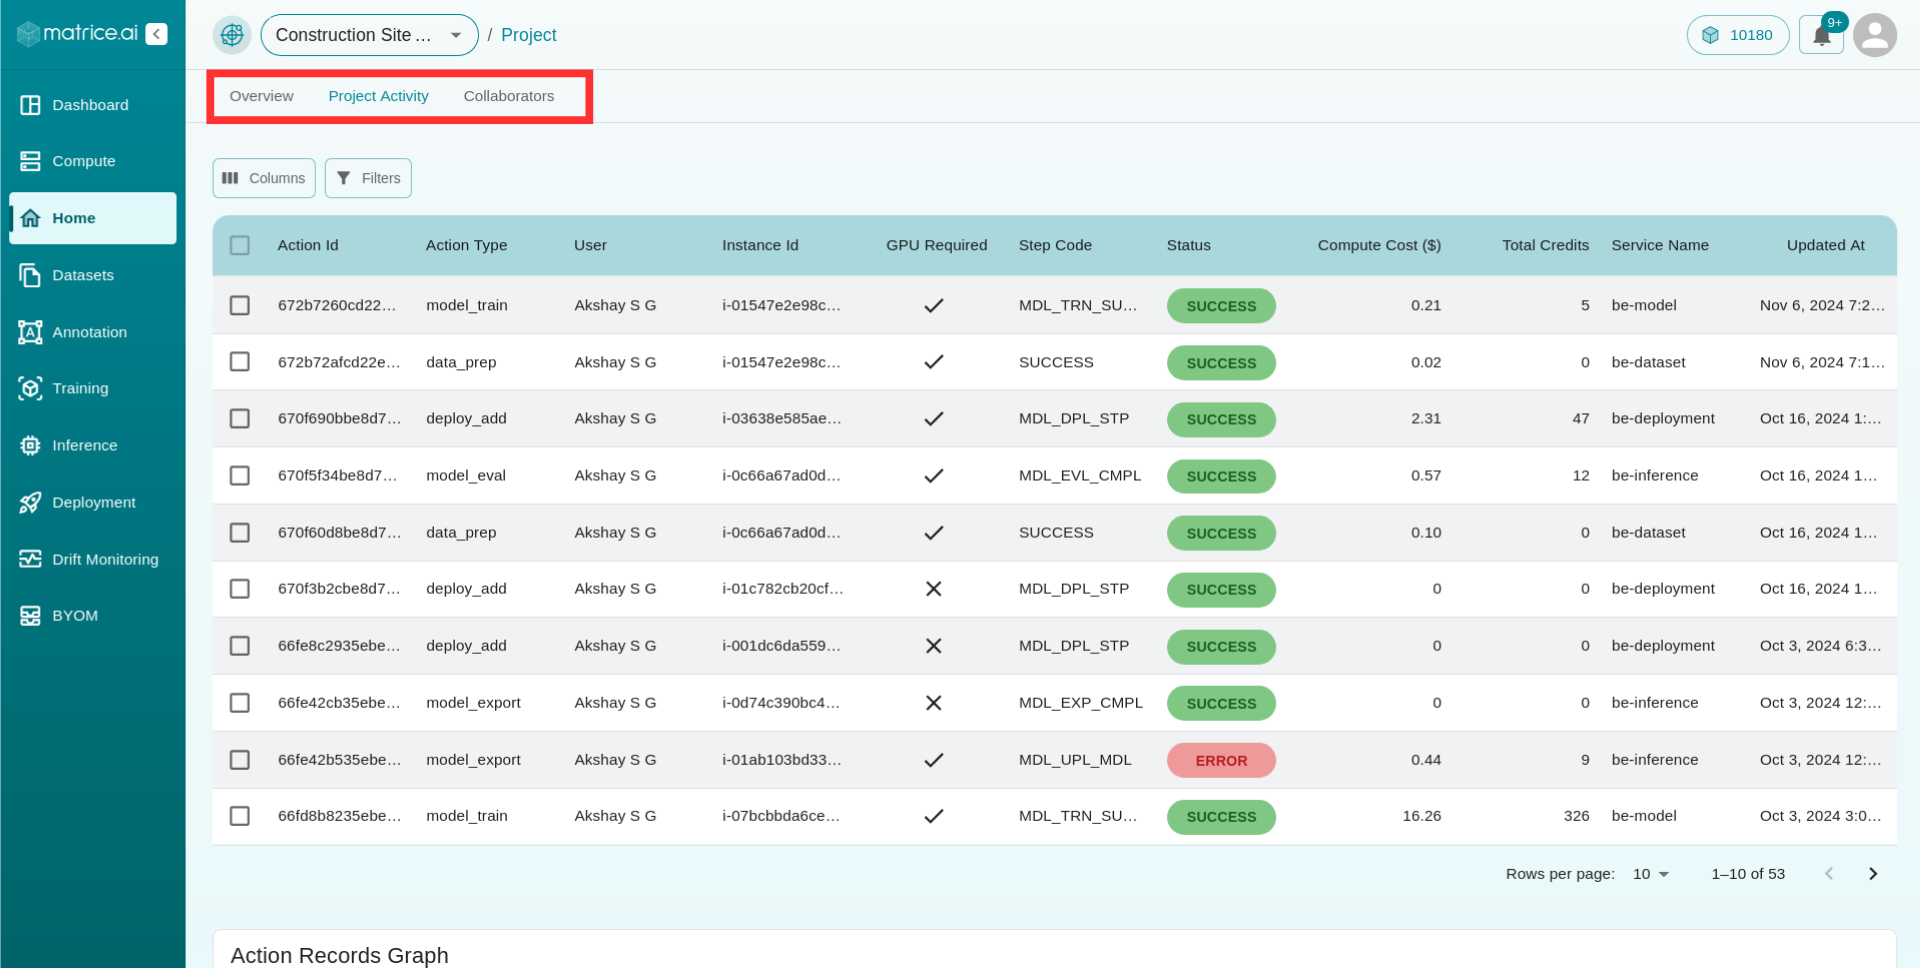Click compute cost 16.26

(x=1422, y=816)
